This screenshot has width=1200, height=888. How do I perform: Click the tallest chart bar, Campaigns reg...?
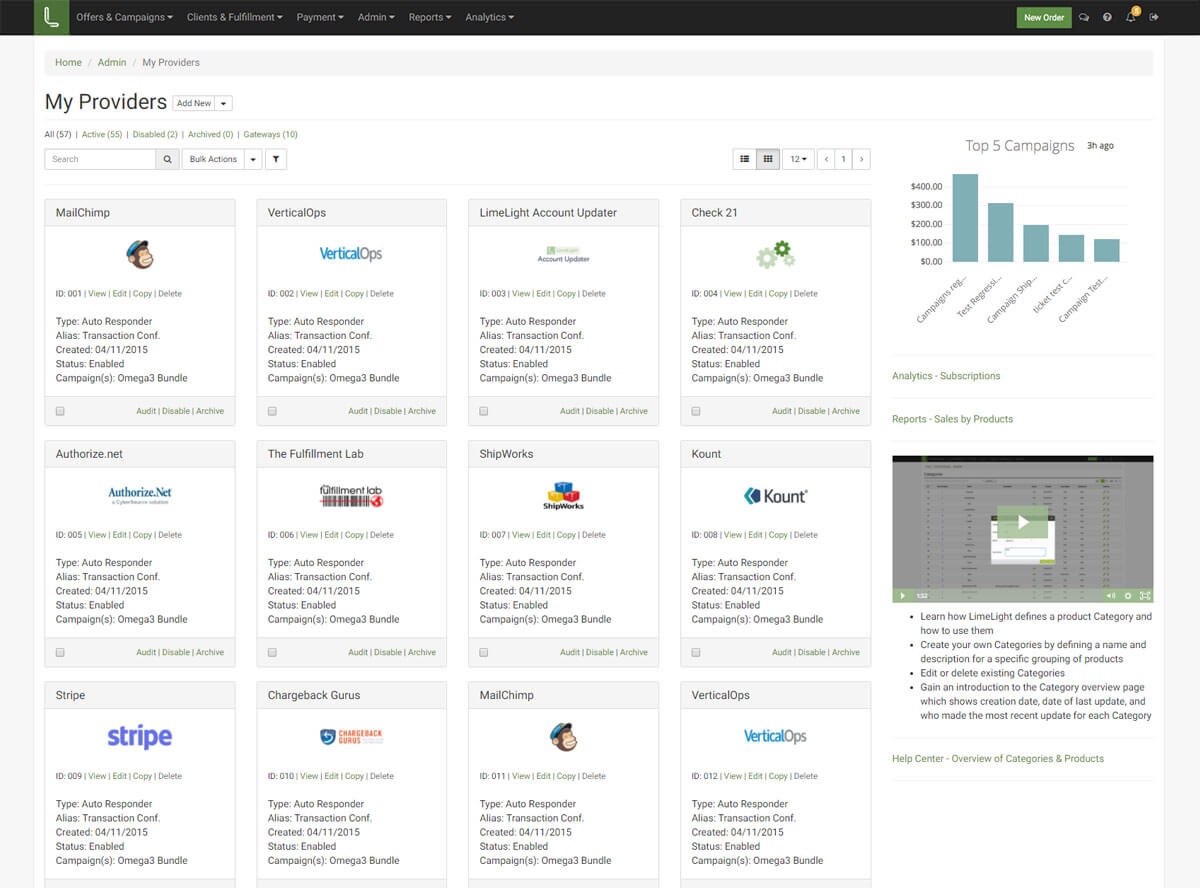point(965,218)
